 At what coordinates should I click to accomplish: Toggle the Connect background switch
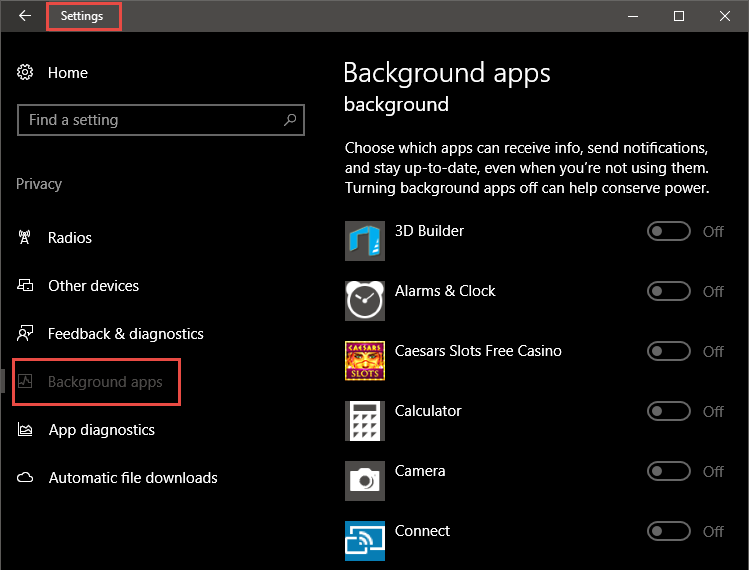[669, 531]
